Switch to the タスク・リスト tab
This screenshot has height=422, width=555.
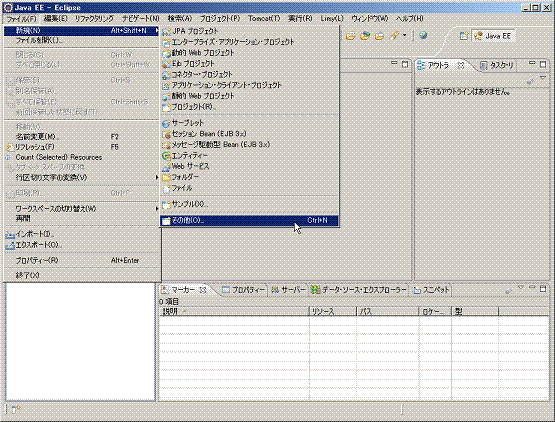click(x=496, y=65)
